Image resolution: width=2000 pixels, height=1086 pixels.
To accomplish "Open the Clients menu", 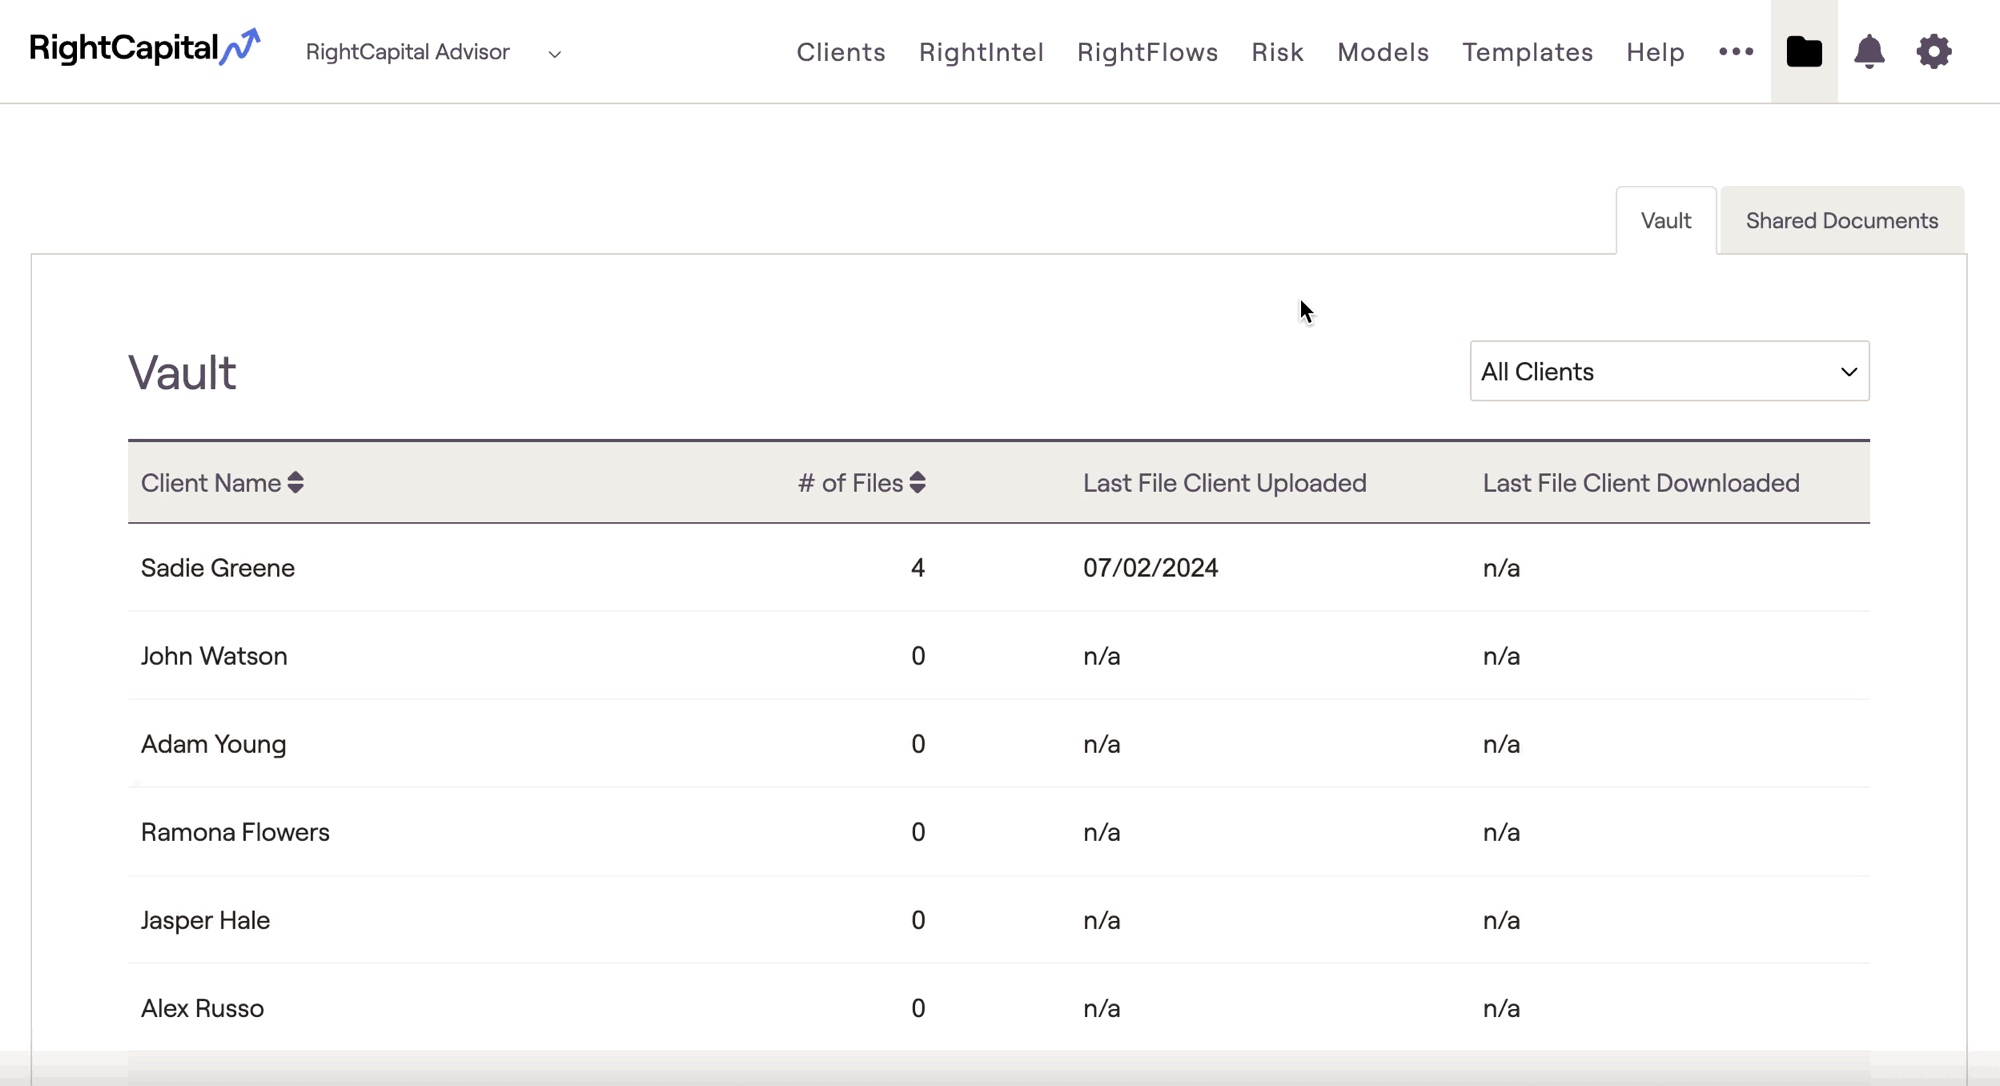I will (841, 52).
